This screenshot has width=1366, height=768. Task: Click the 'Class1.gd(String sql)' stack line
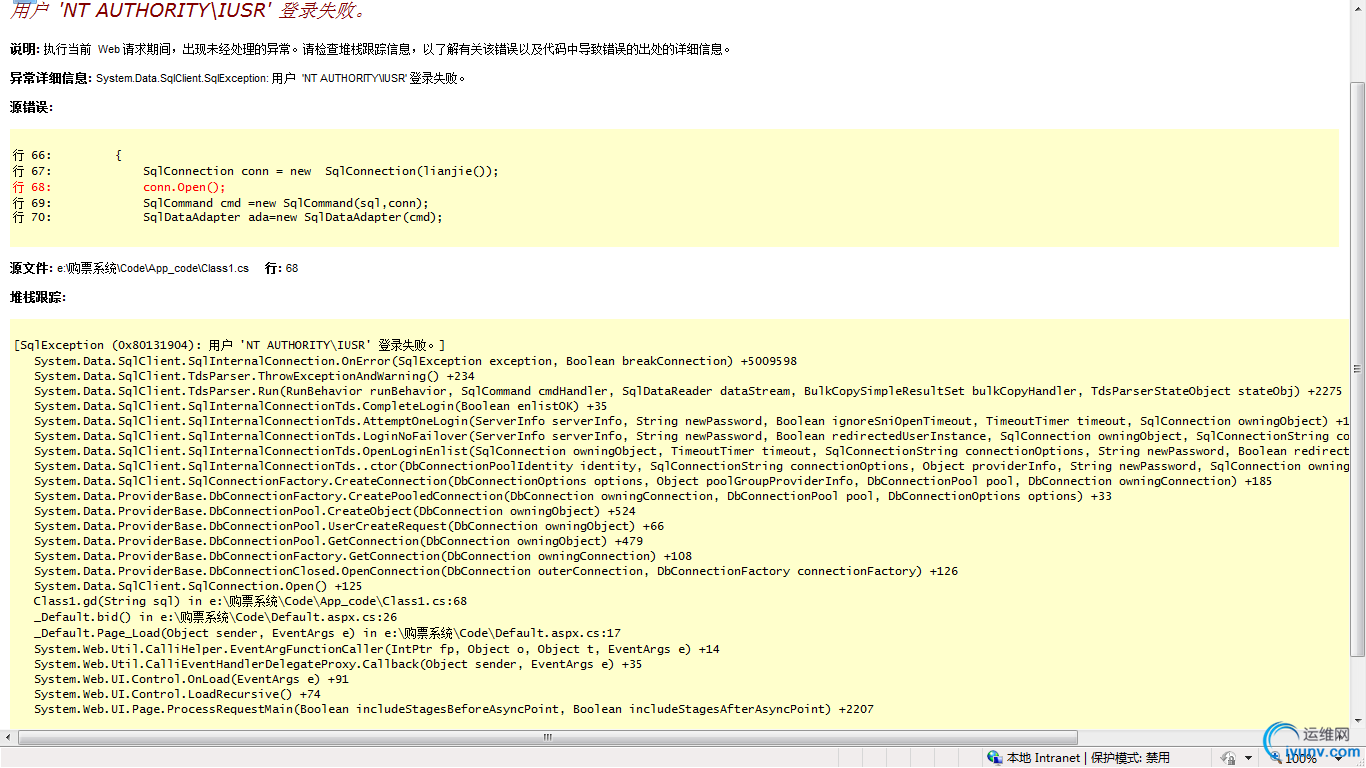tap(250, 601)
